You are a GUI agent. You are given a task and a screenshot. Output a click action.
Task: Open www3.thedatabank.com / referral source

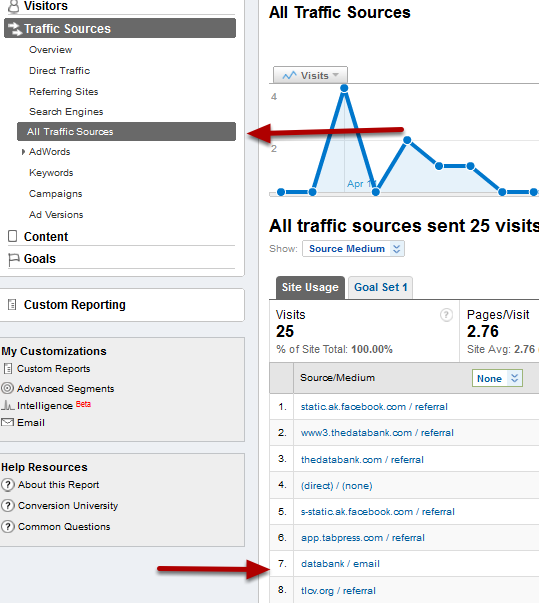click(x=377, y=433)
